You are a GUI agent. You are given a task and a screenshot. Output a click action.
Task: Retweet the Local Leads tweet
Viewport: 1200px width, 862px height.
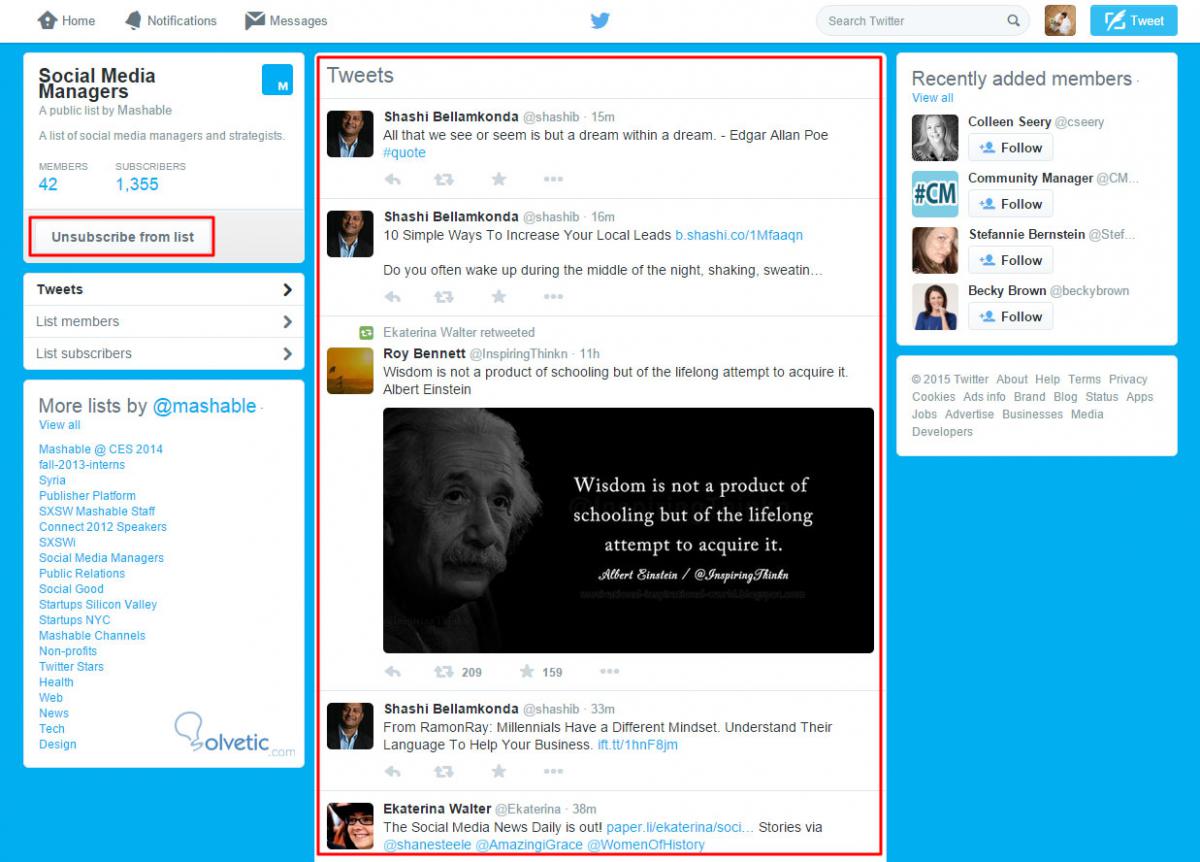[x=443, y=297]
